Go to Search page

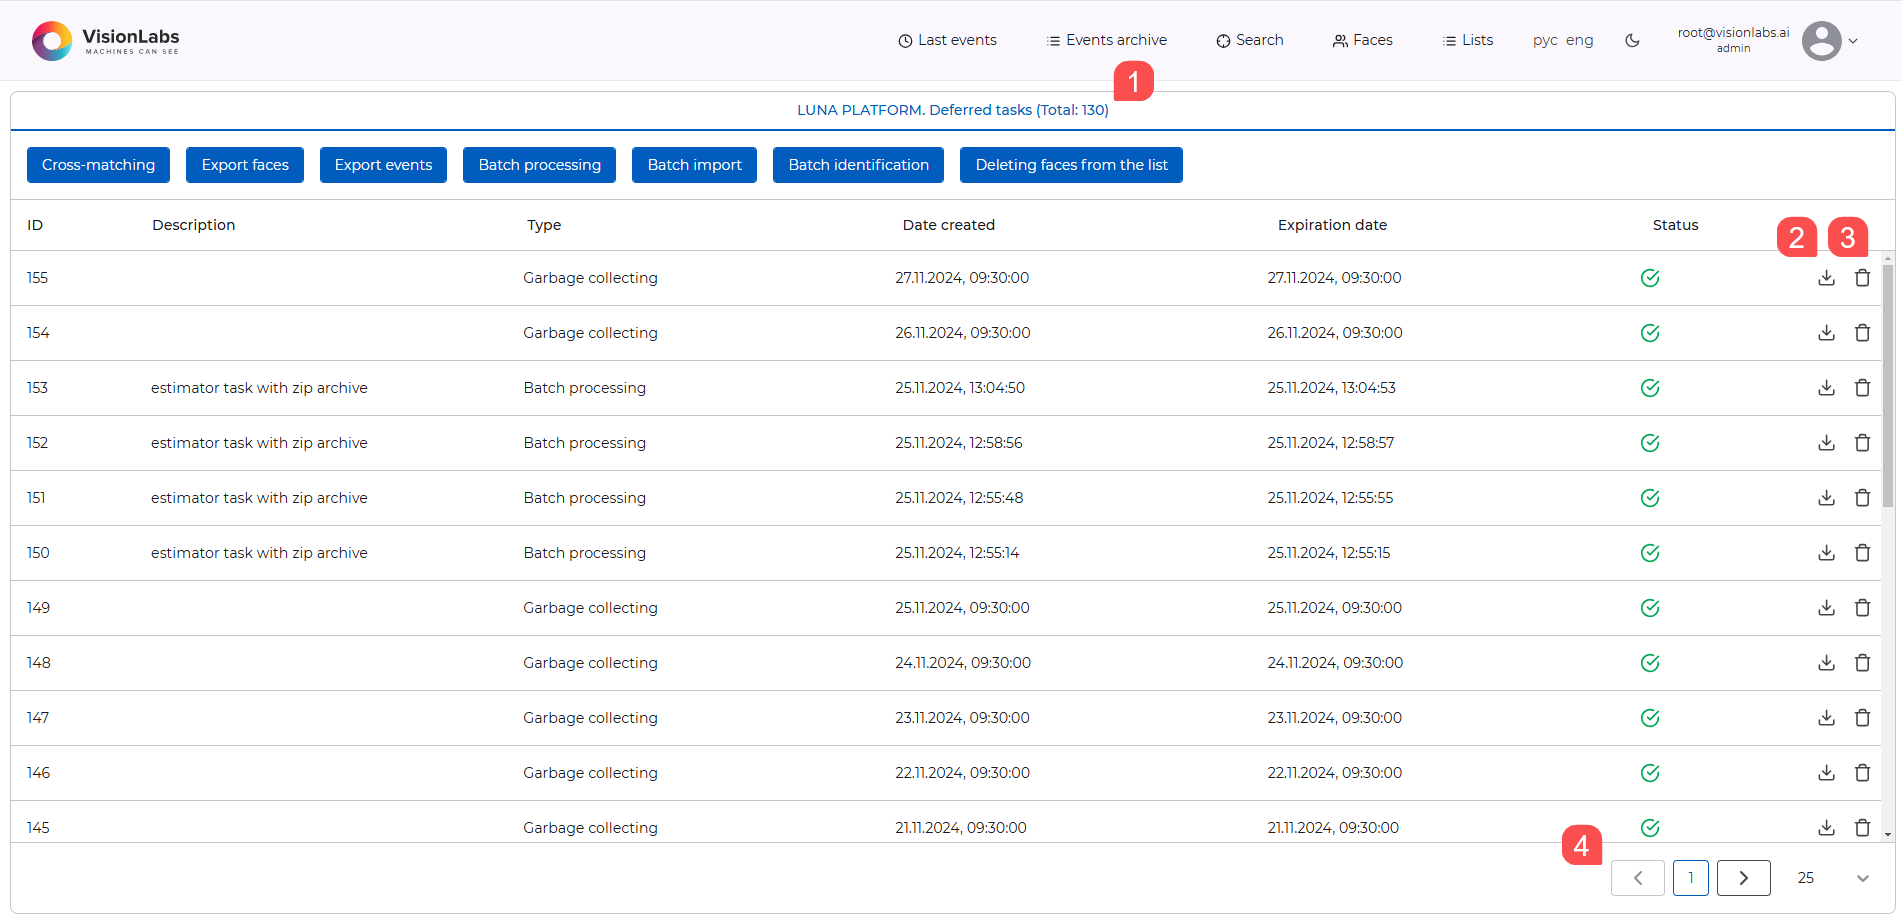click(1250, 41)
